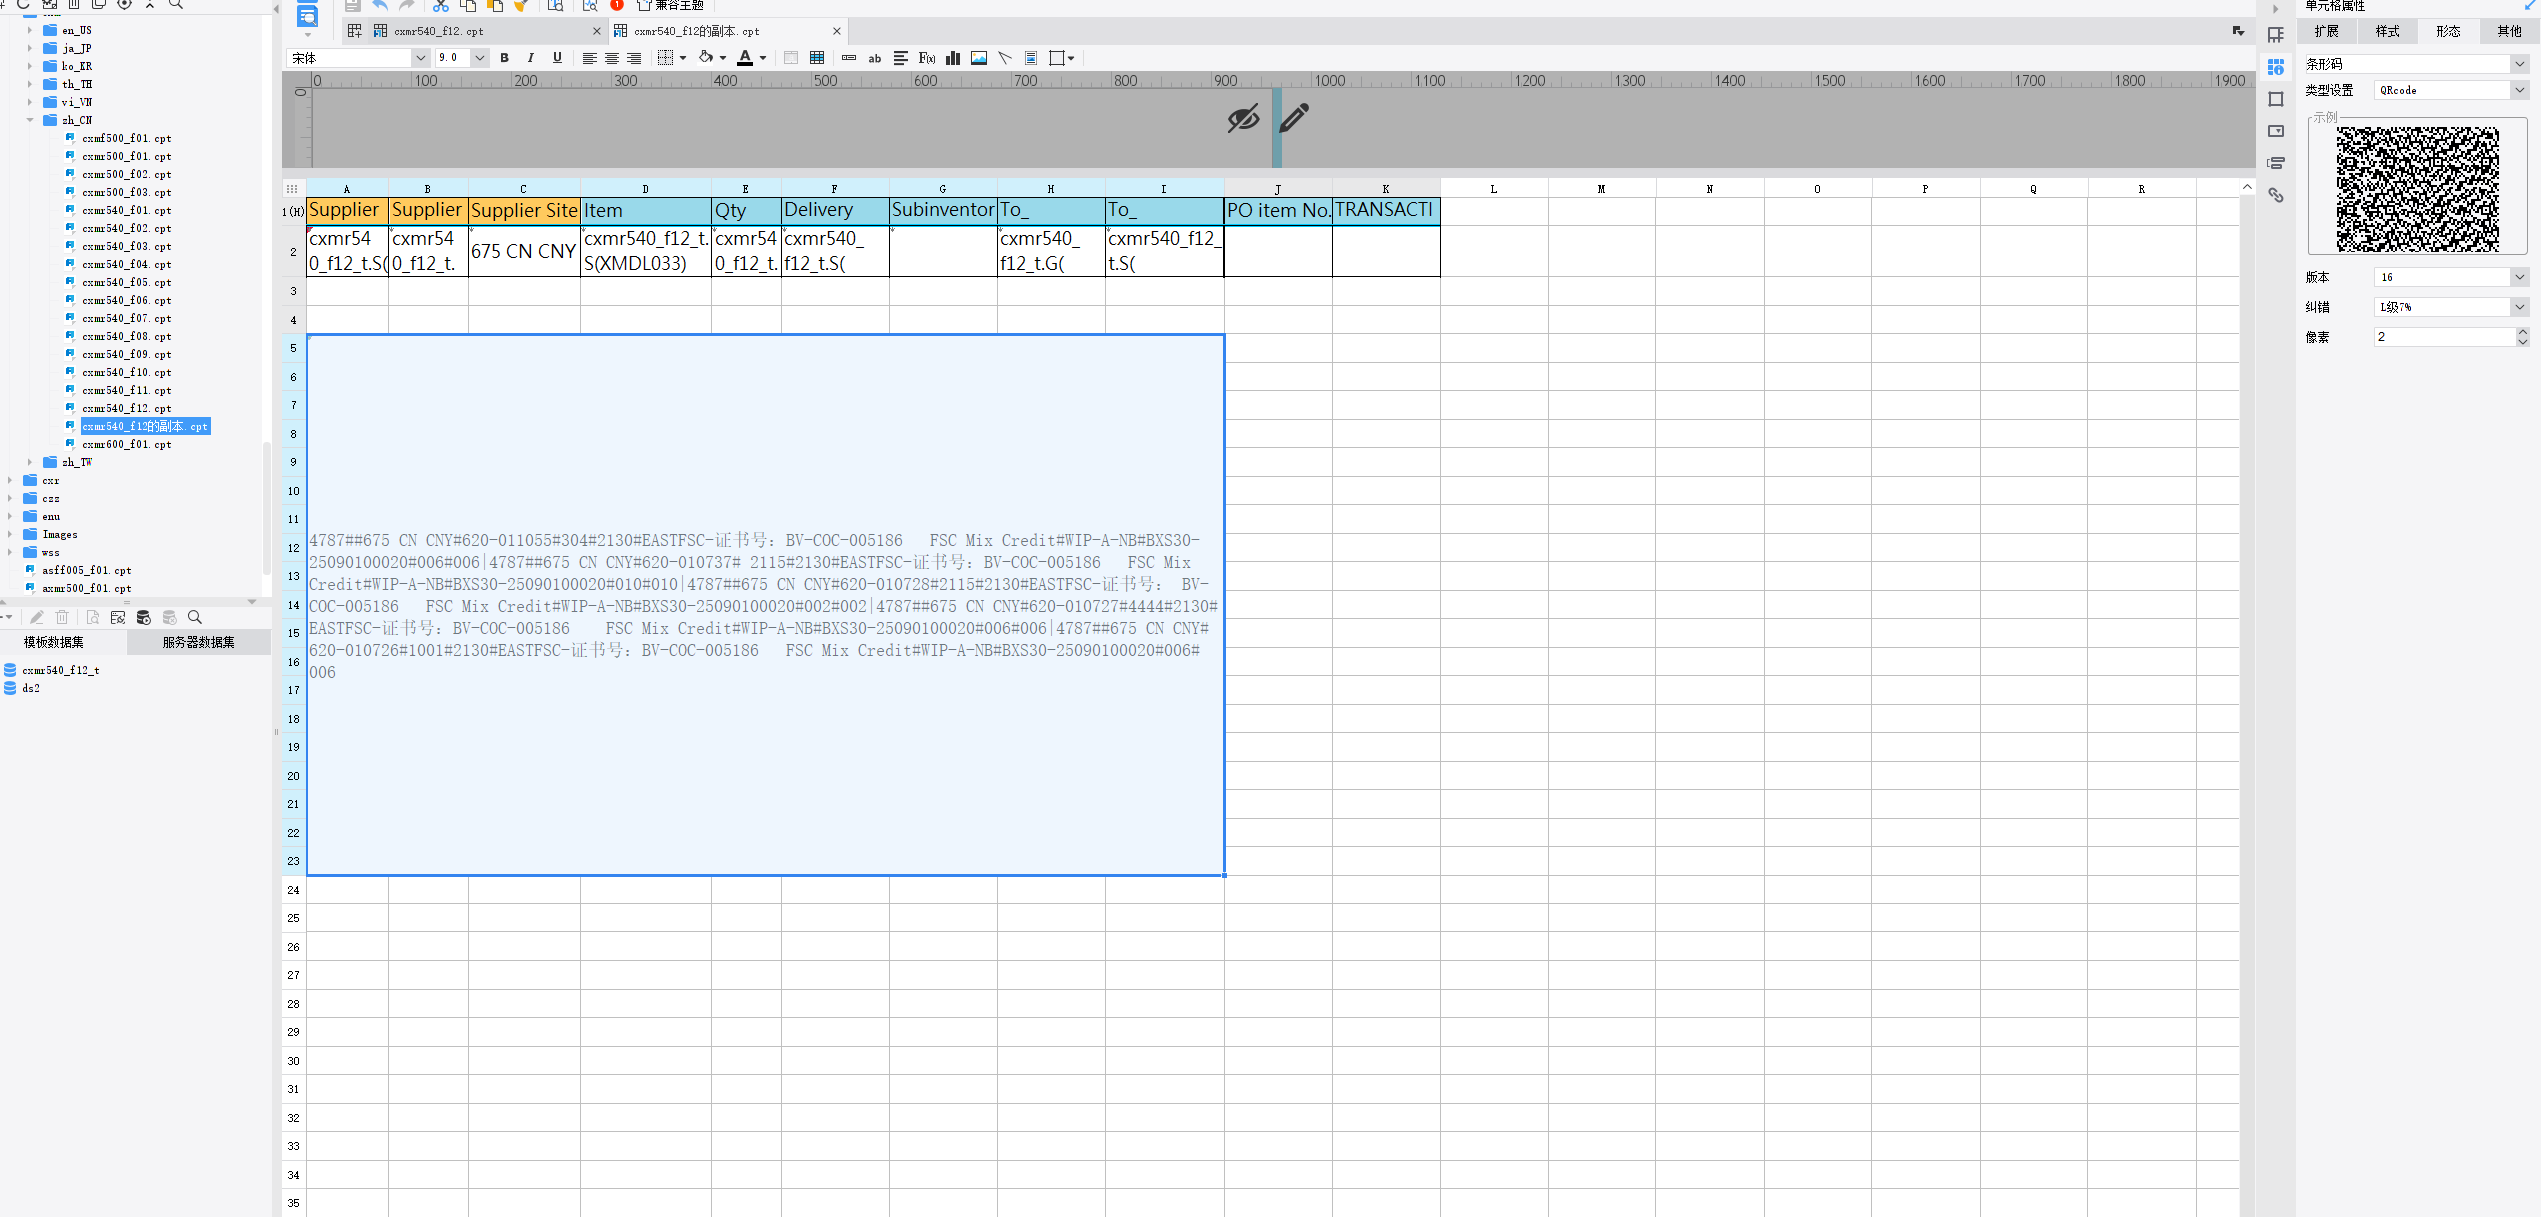Insert a slope line via toolbar icon
2541x1217 pixels.
pyautogui.click(x=1005, y=58)
